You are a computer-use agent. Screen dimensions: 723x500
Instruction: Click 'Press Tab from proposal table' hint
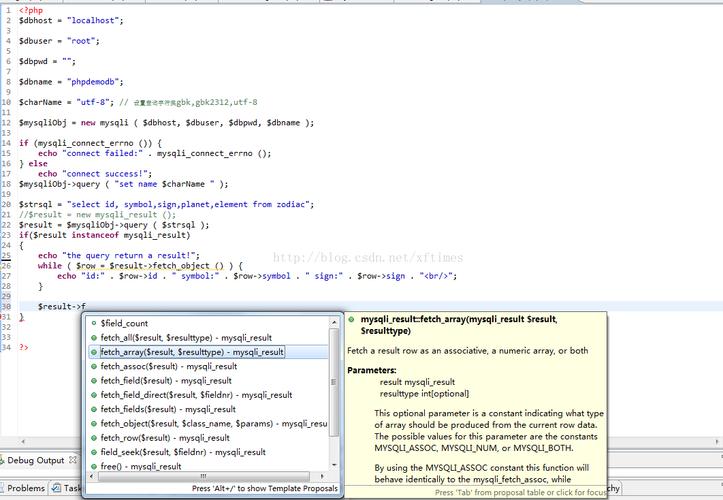(520, 493)
